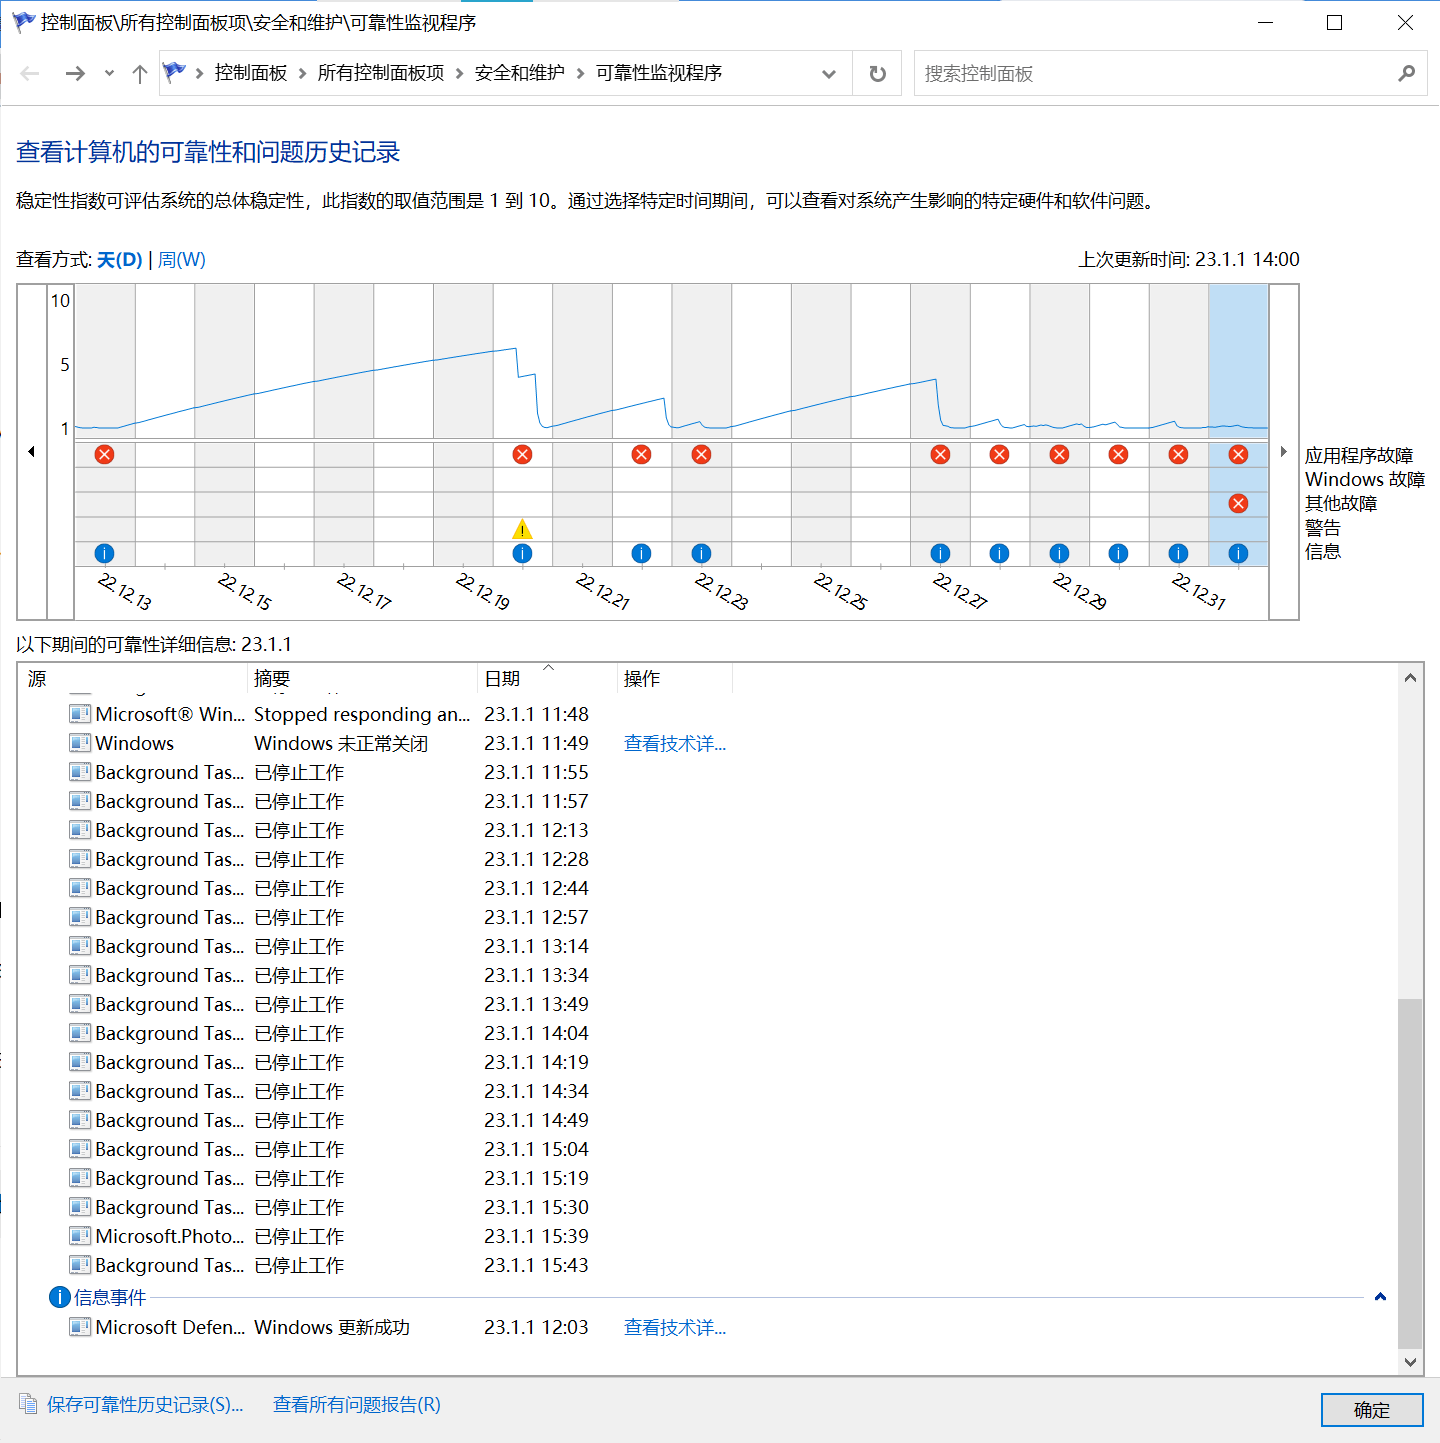The width and height of the screenshot is (1440, 1443).
Task: Switch view to 周(W)
Action: coord(182,260)
